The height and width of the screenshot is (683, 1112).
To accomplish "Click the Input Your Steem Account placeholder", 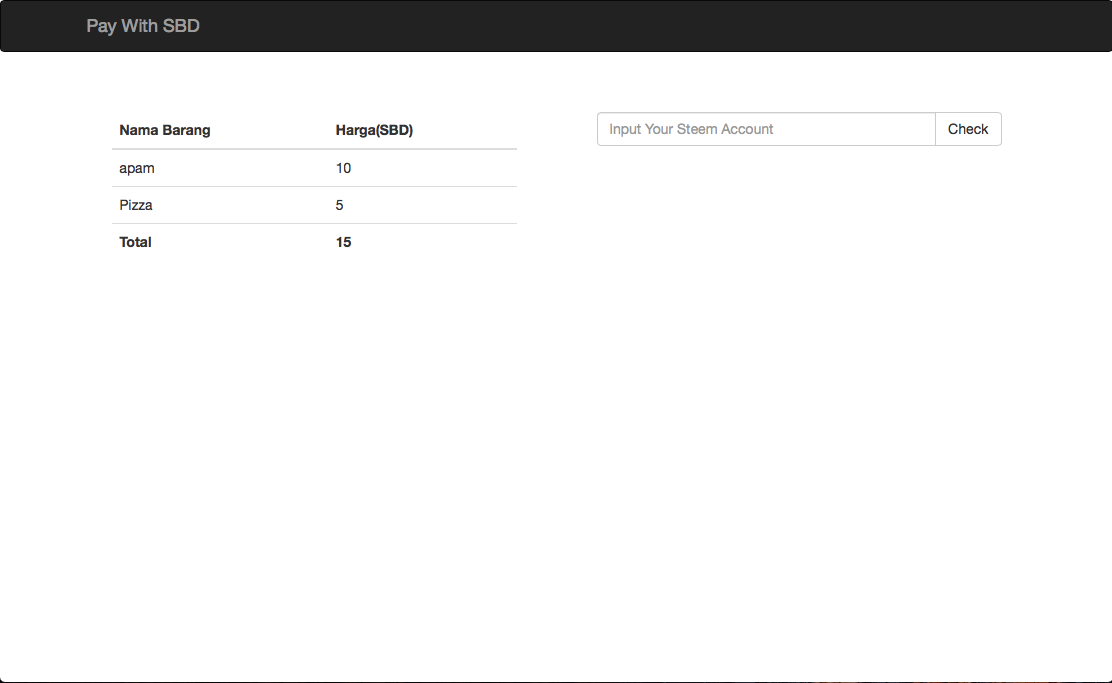I will tap(691, 129).
